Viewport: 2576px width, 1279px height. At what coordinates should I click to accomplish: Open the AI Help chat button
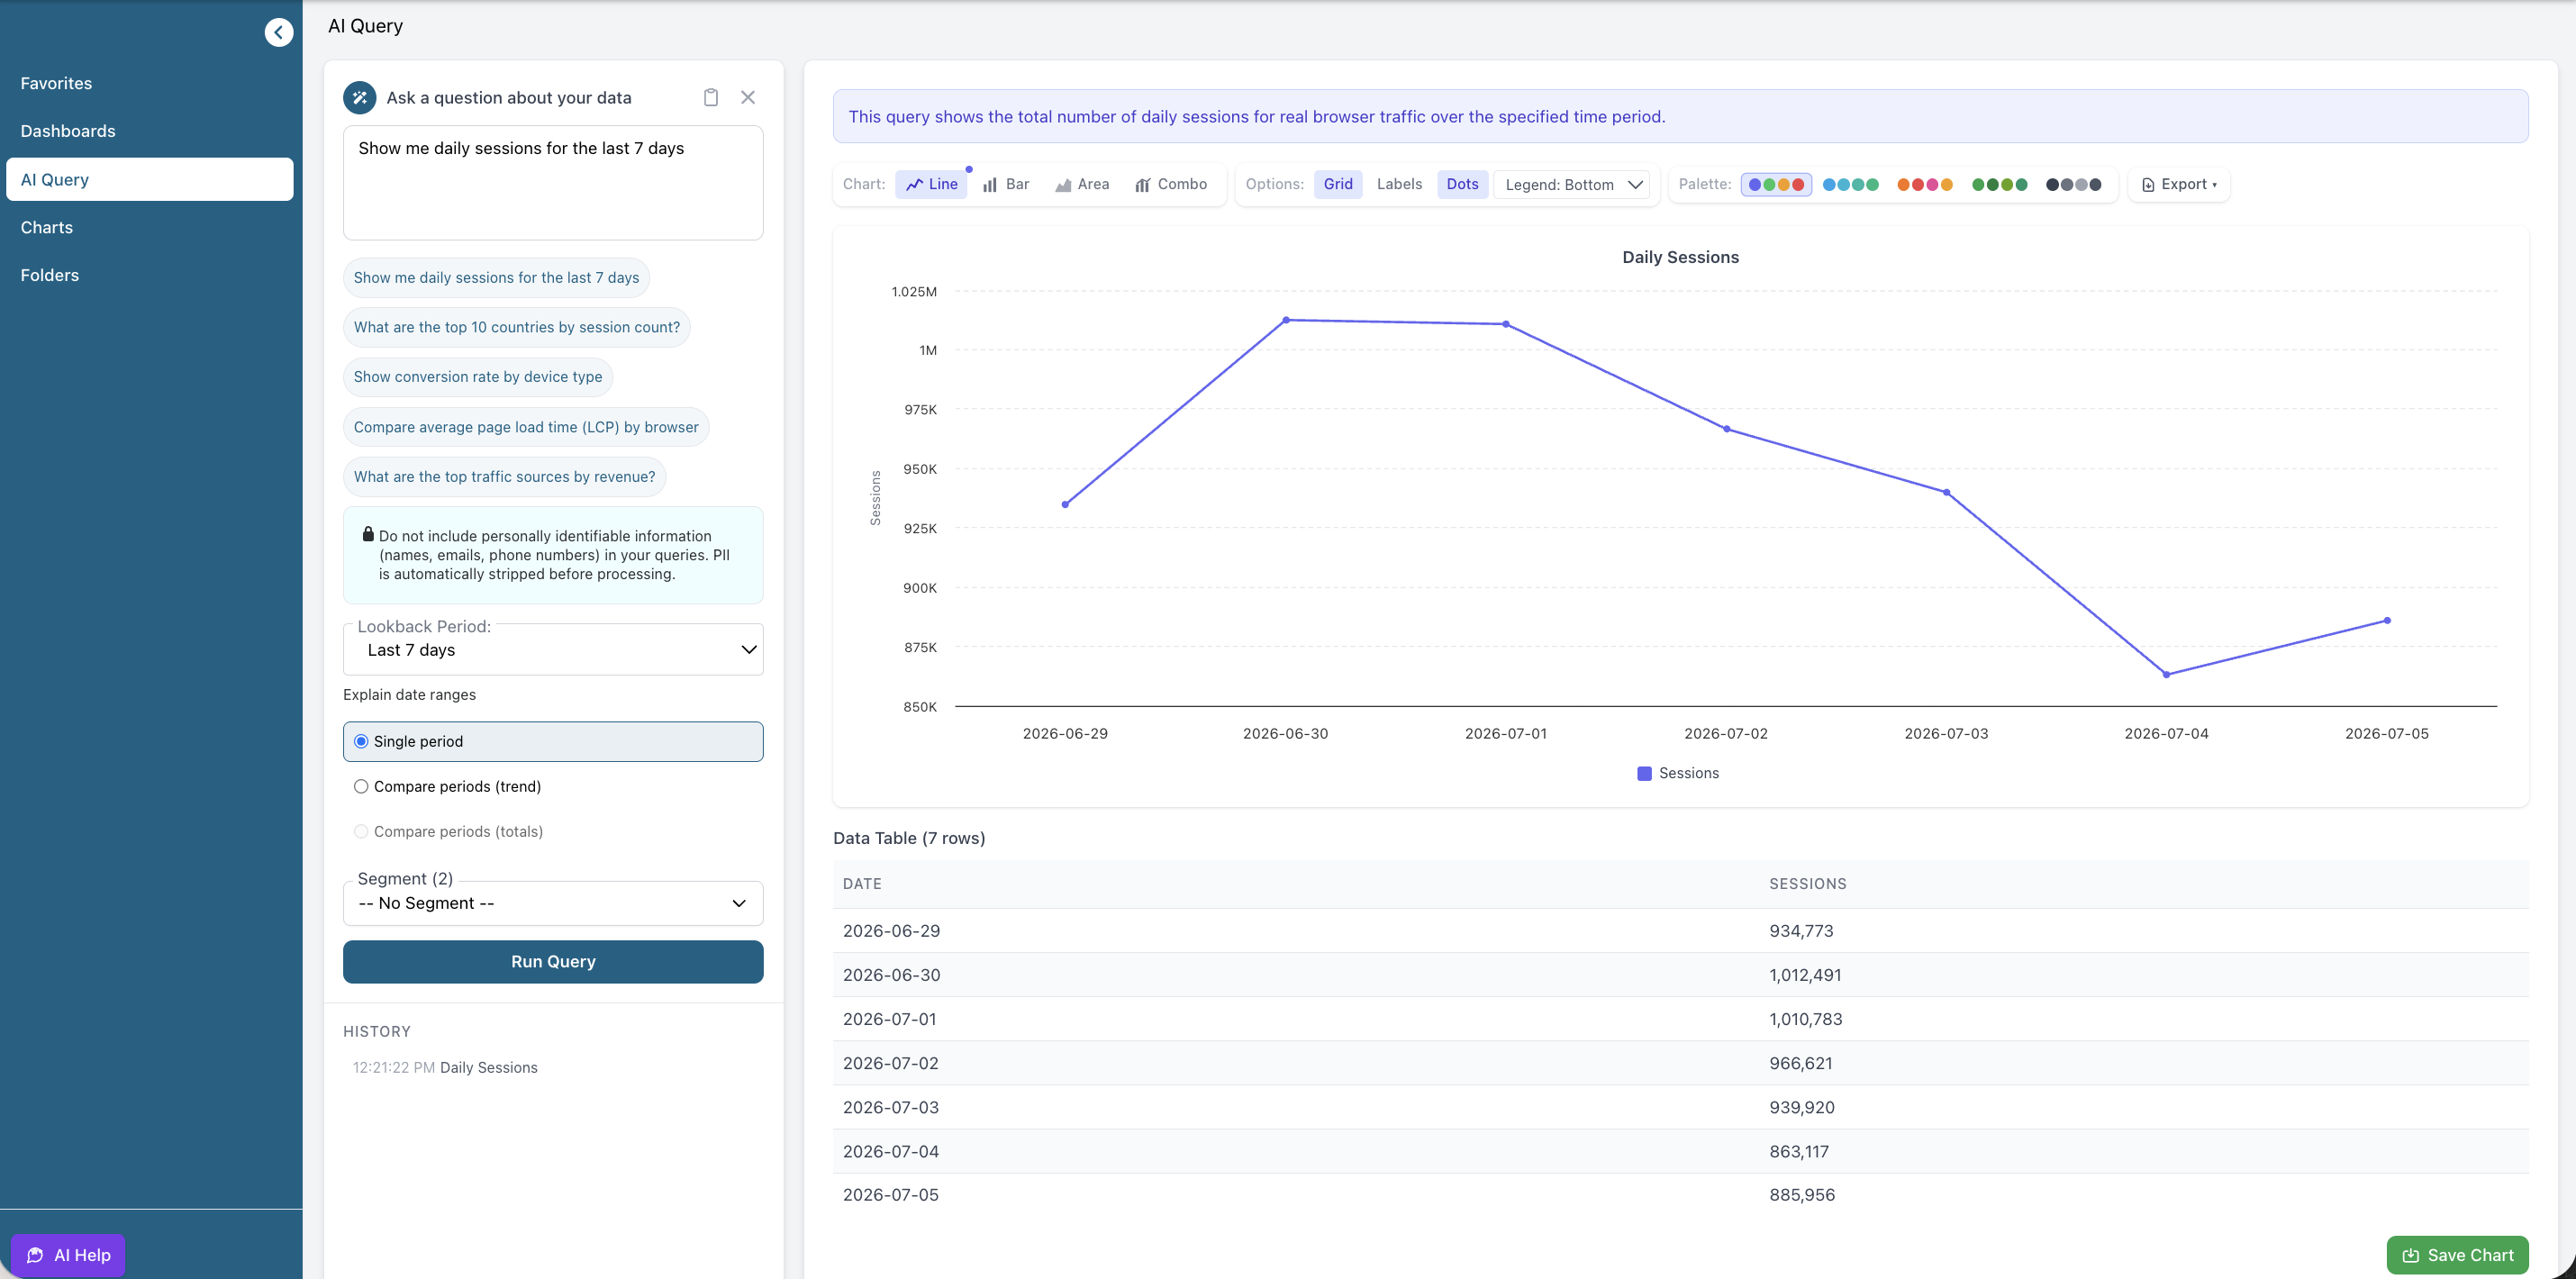coord(68,1255)
